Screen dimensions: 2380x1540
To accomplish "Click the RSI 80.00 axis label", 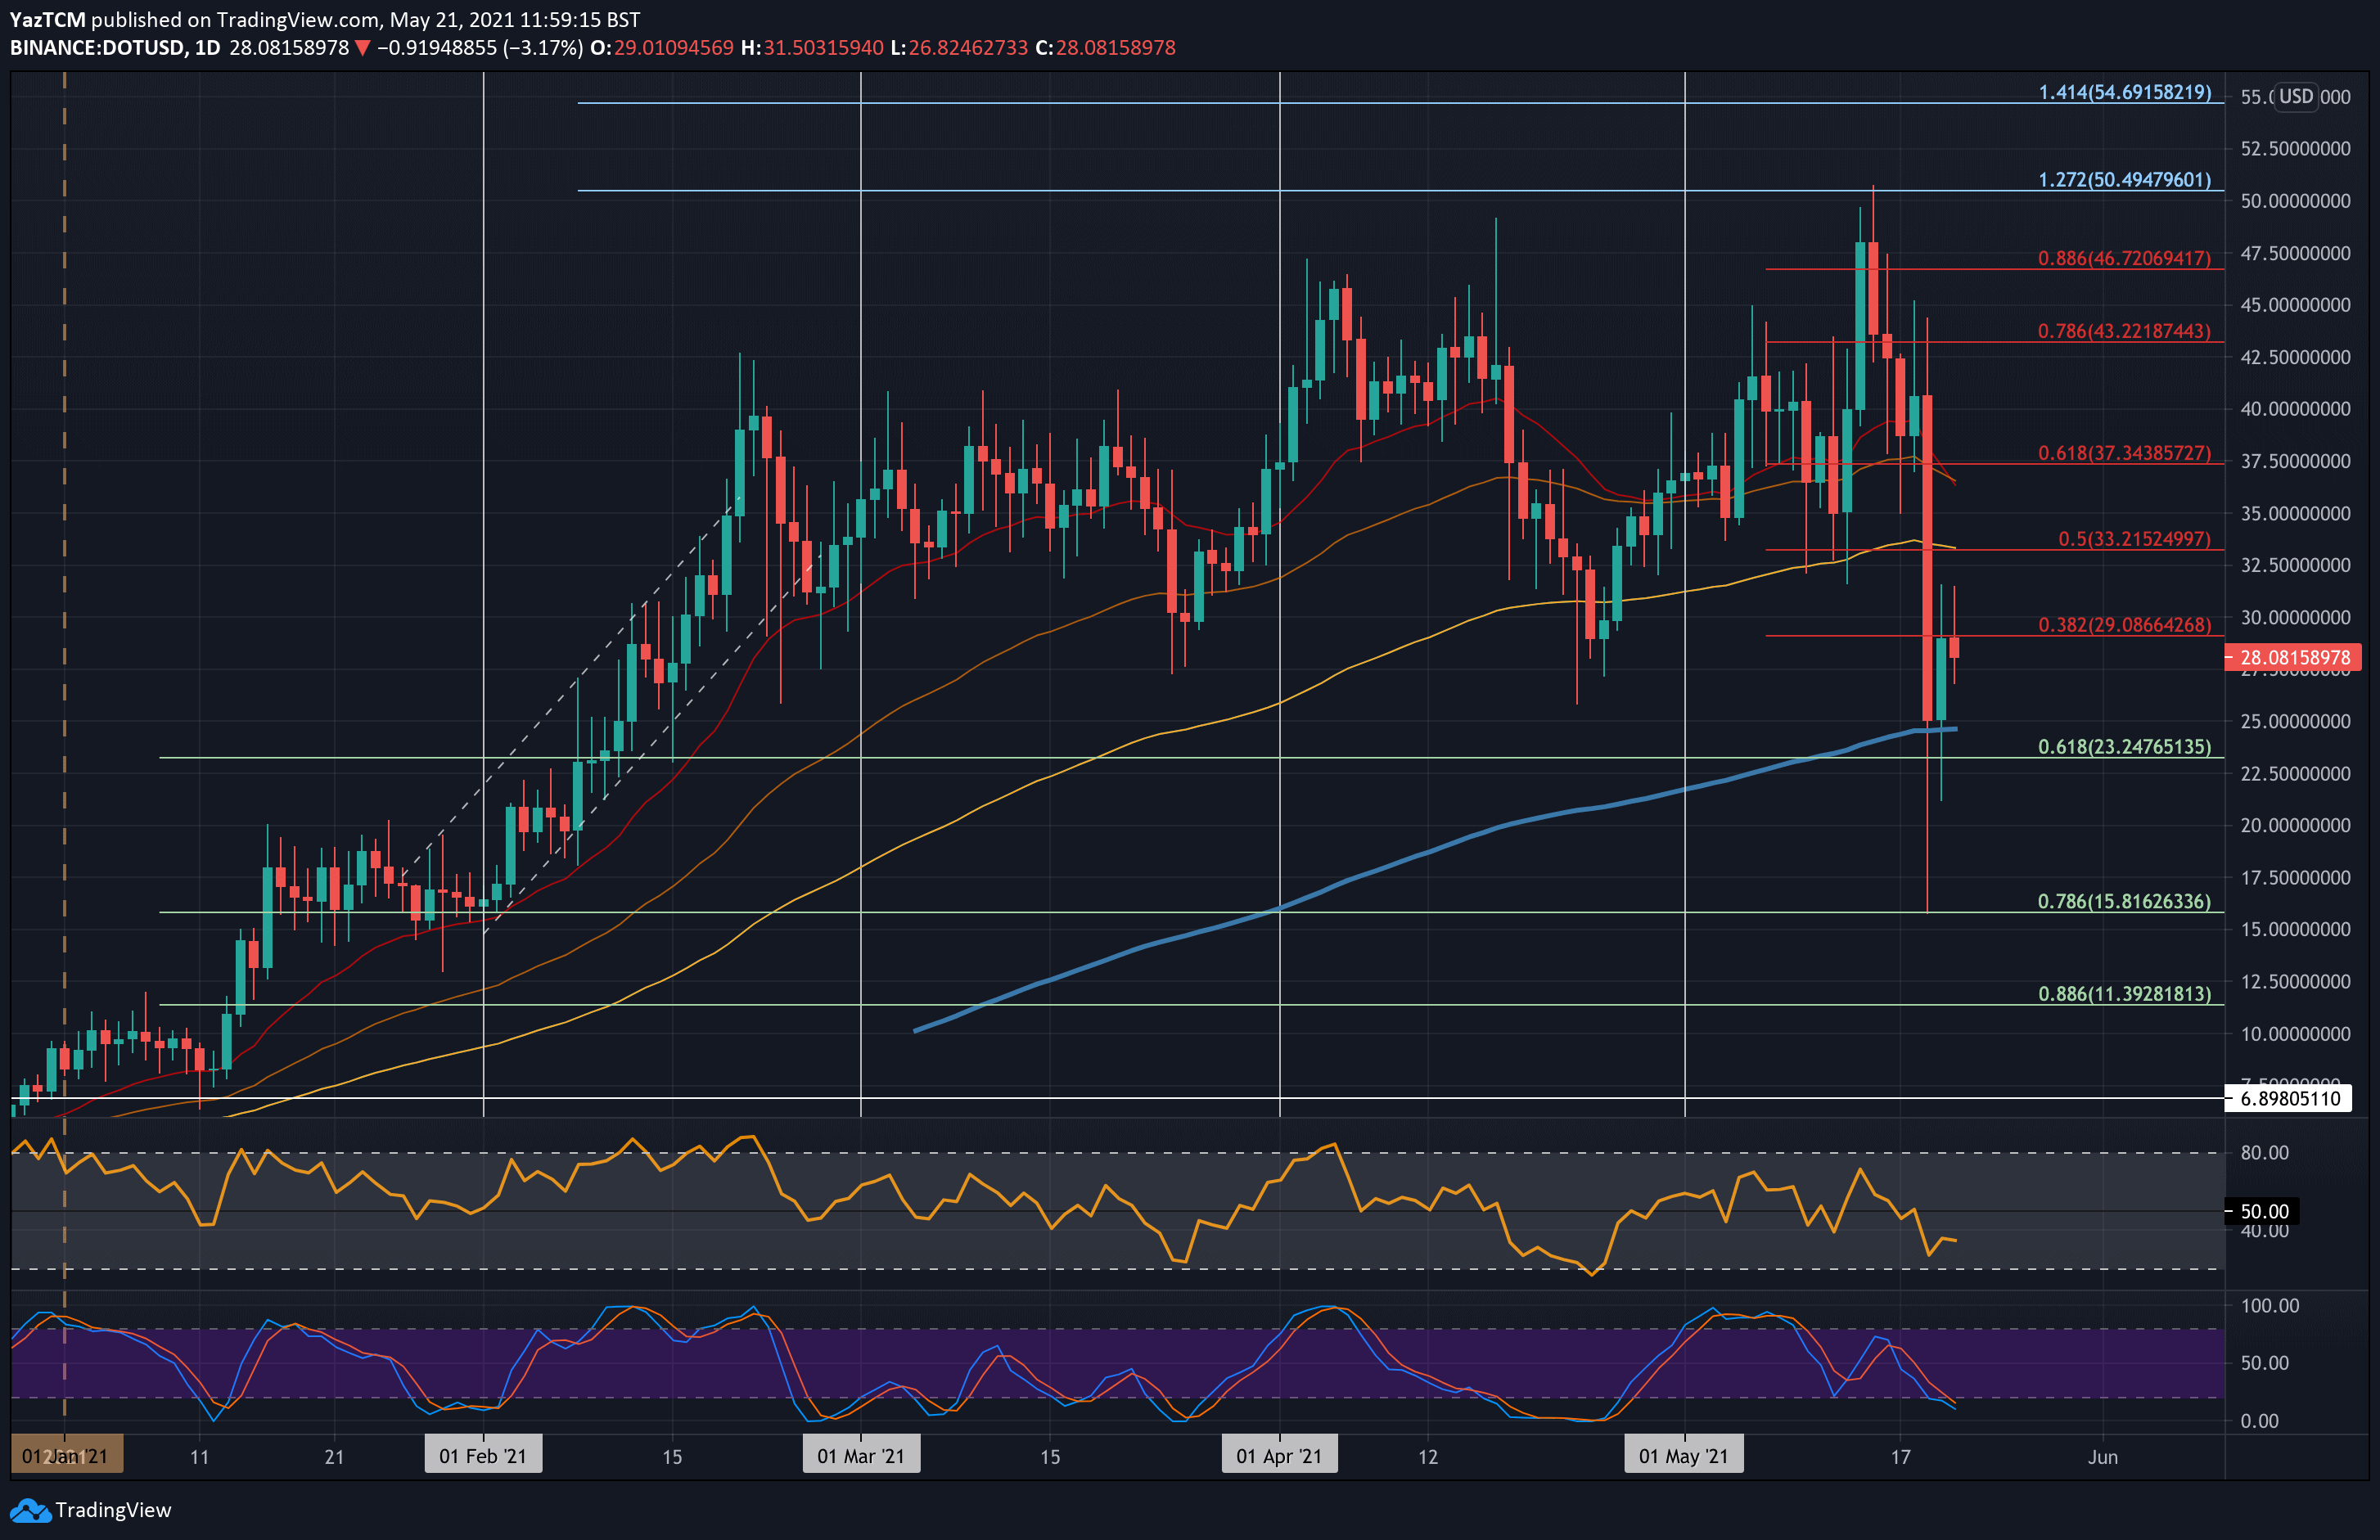I will coord(2265,1153).
